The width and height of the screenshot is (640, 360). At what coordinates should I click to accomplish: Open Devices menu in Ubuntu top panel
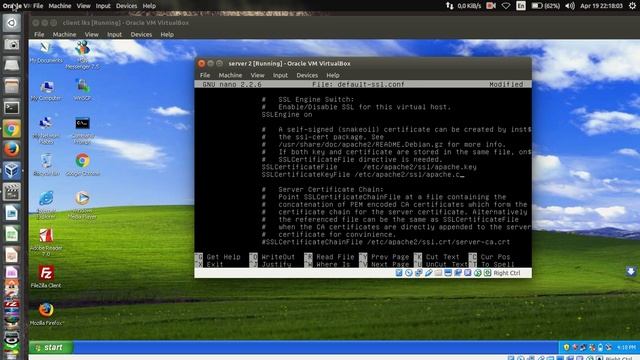click(127, 6)
